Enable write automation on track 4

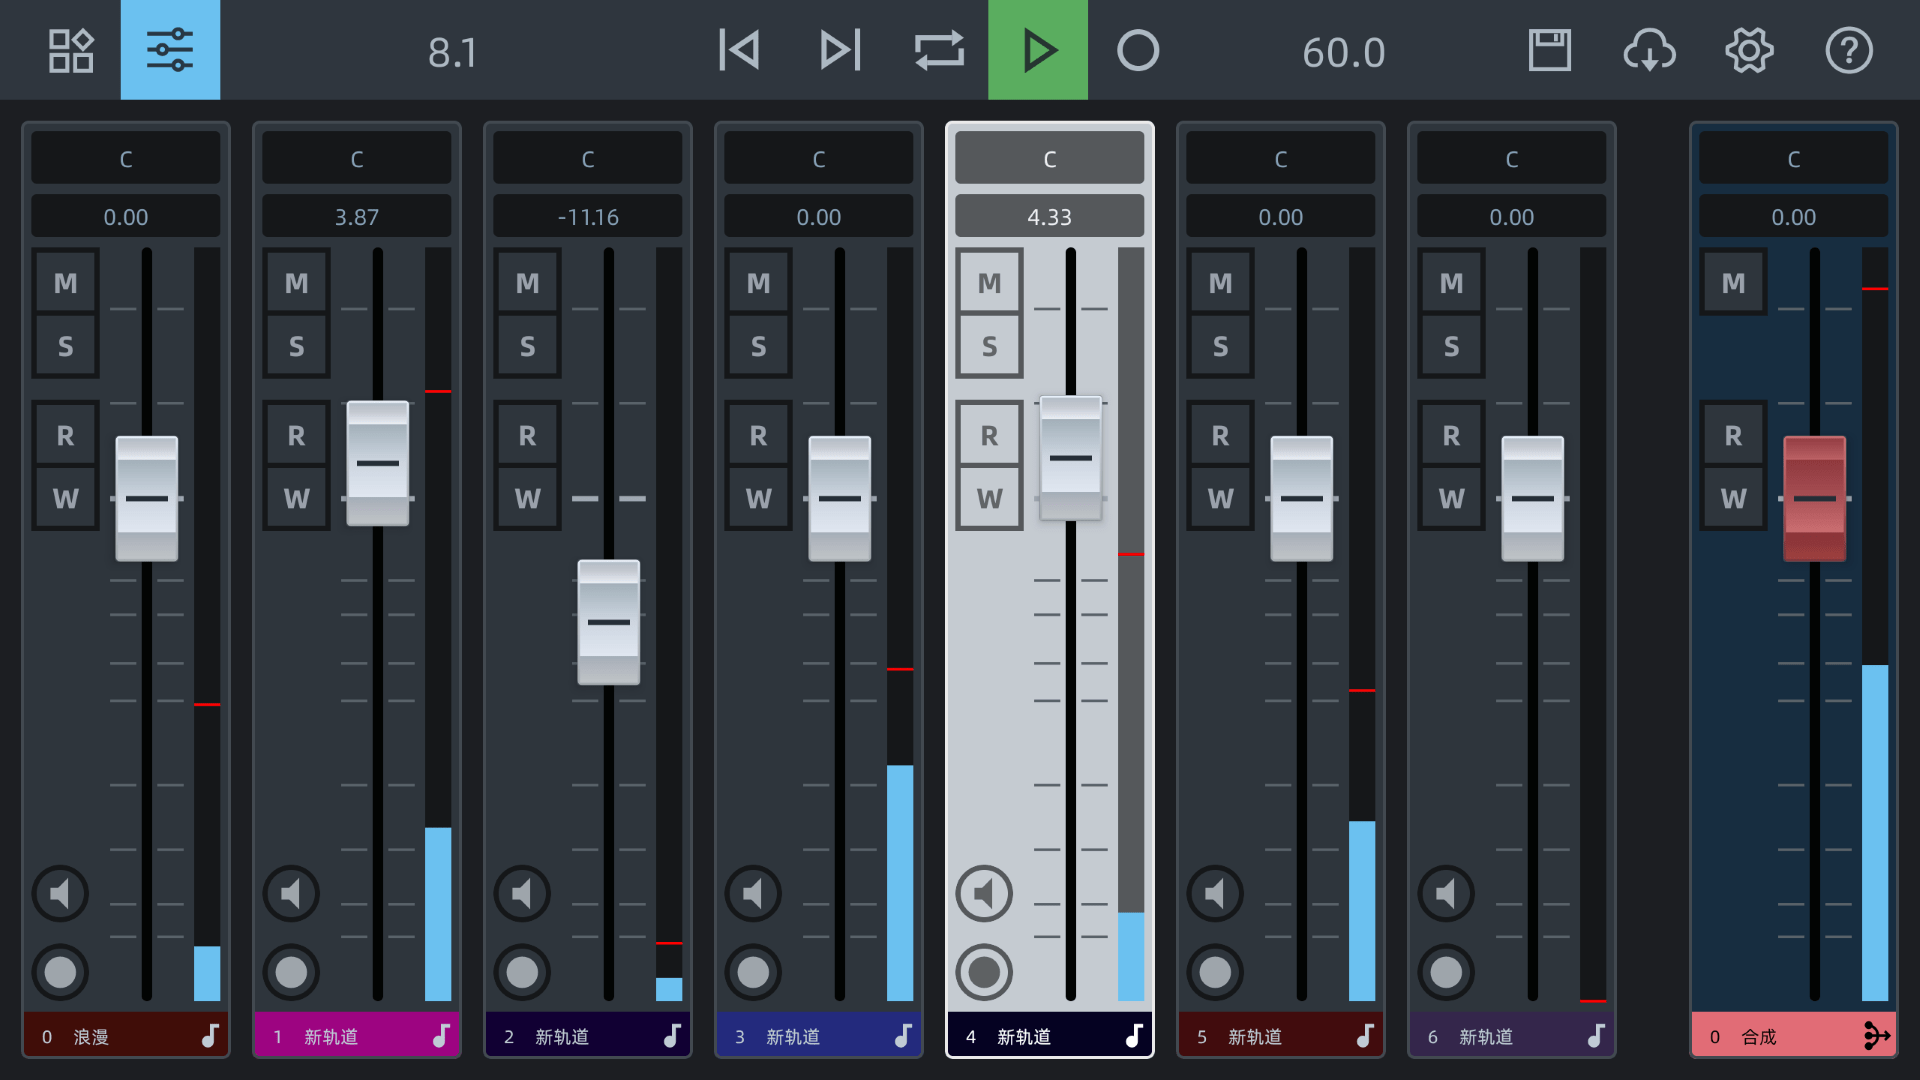point(992,498)
